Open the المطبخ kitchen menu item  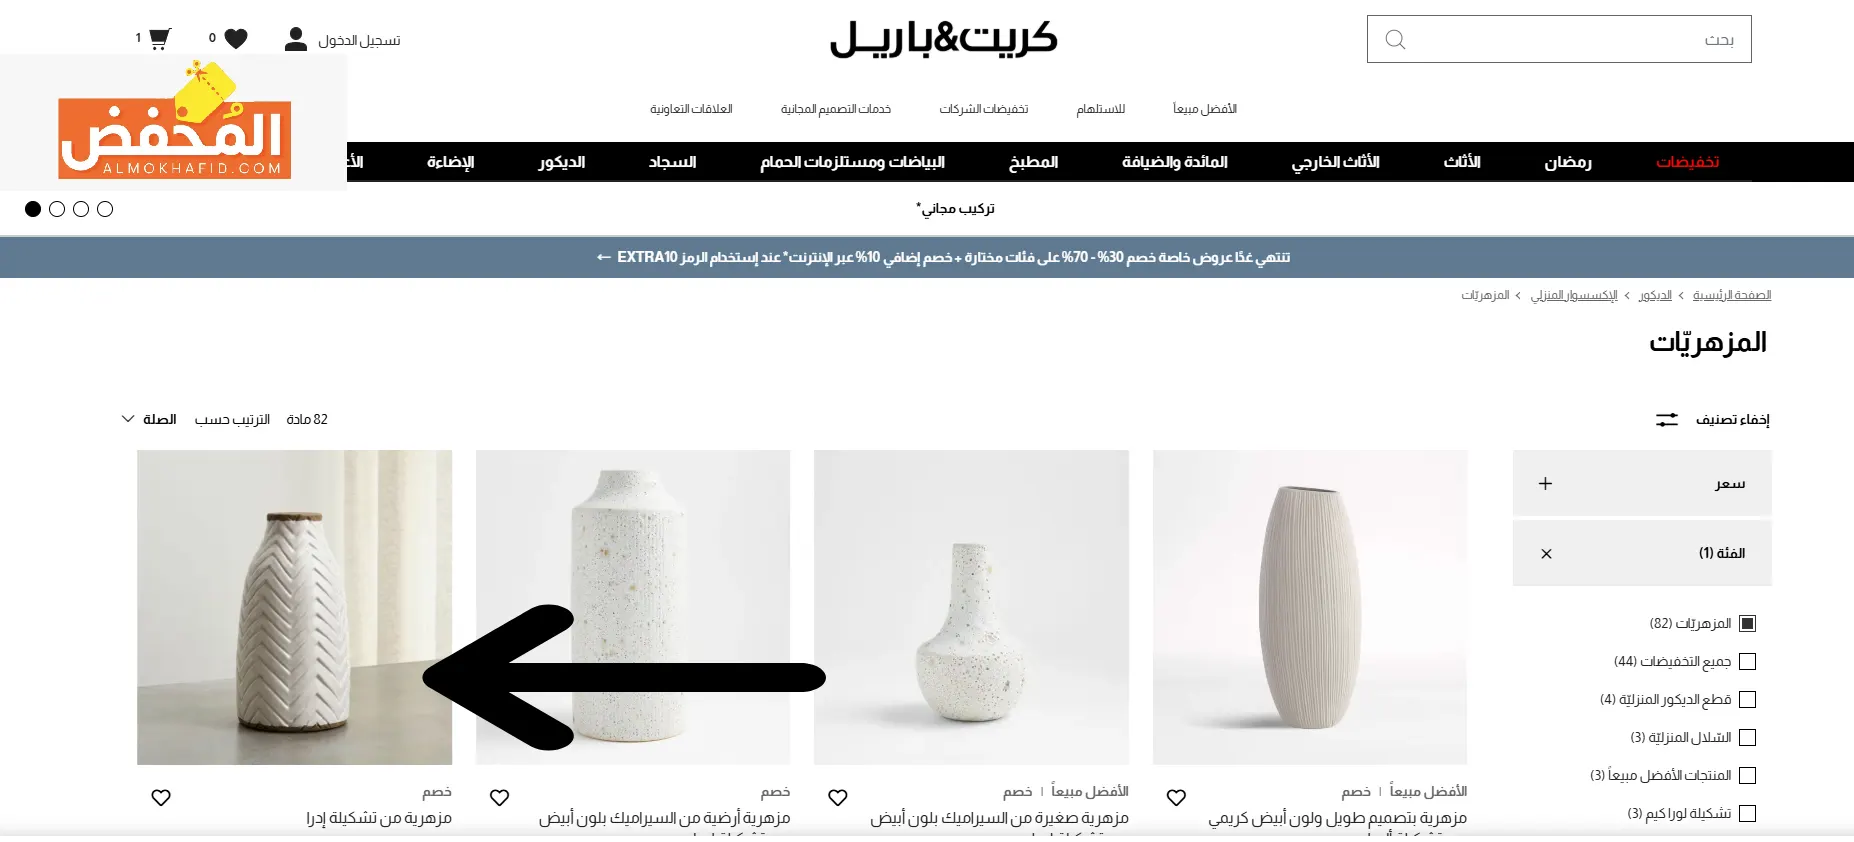[1033, 162]
